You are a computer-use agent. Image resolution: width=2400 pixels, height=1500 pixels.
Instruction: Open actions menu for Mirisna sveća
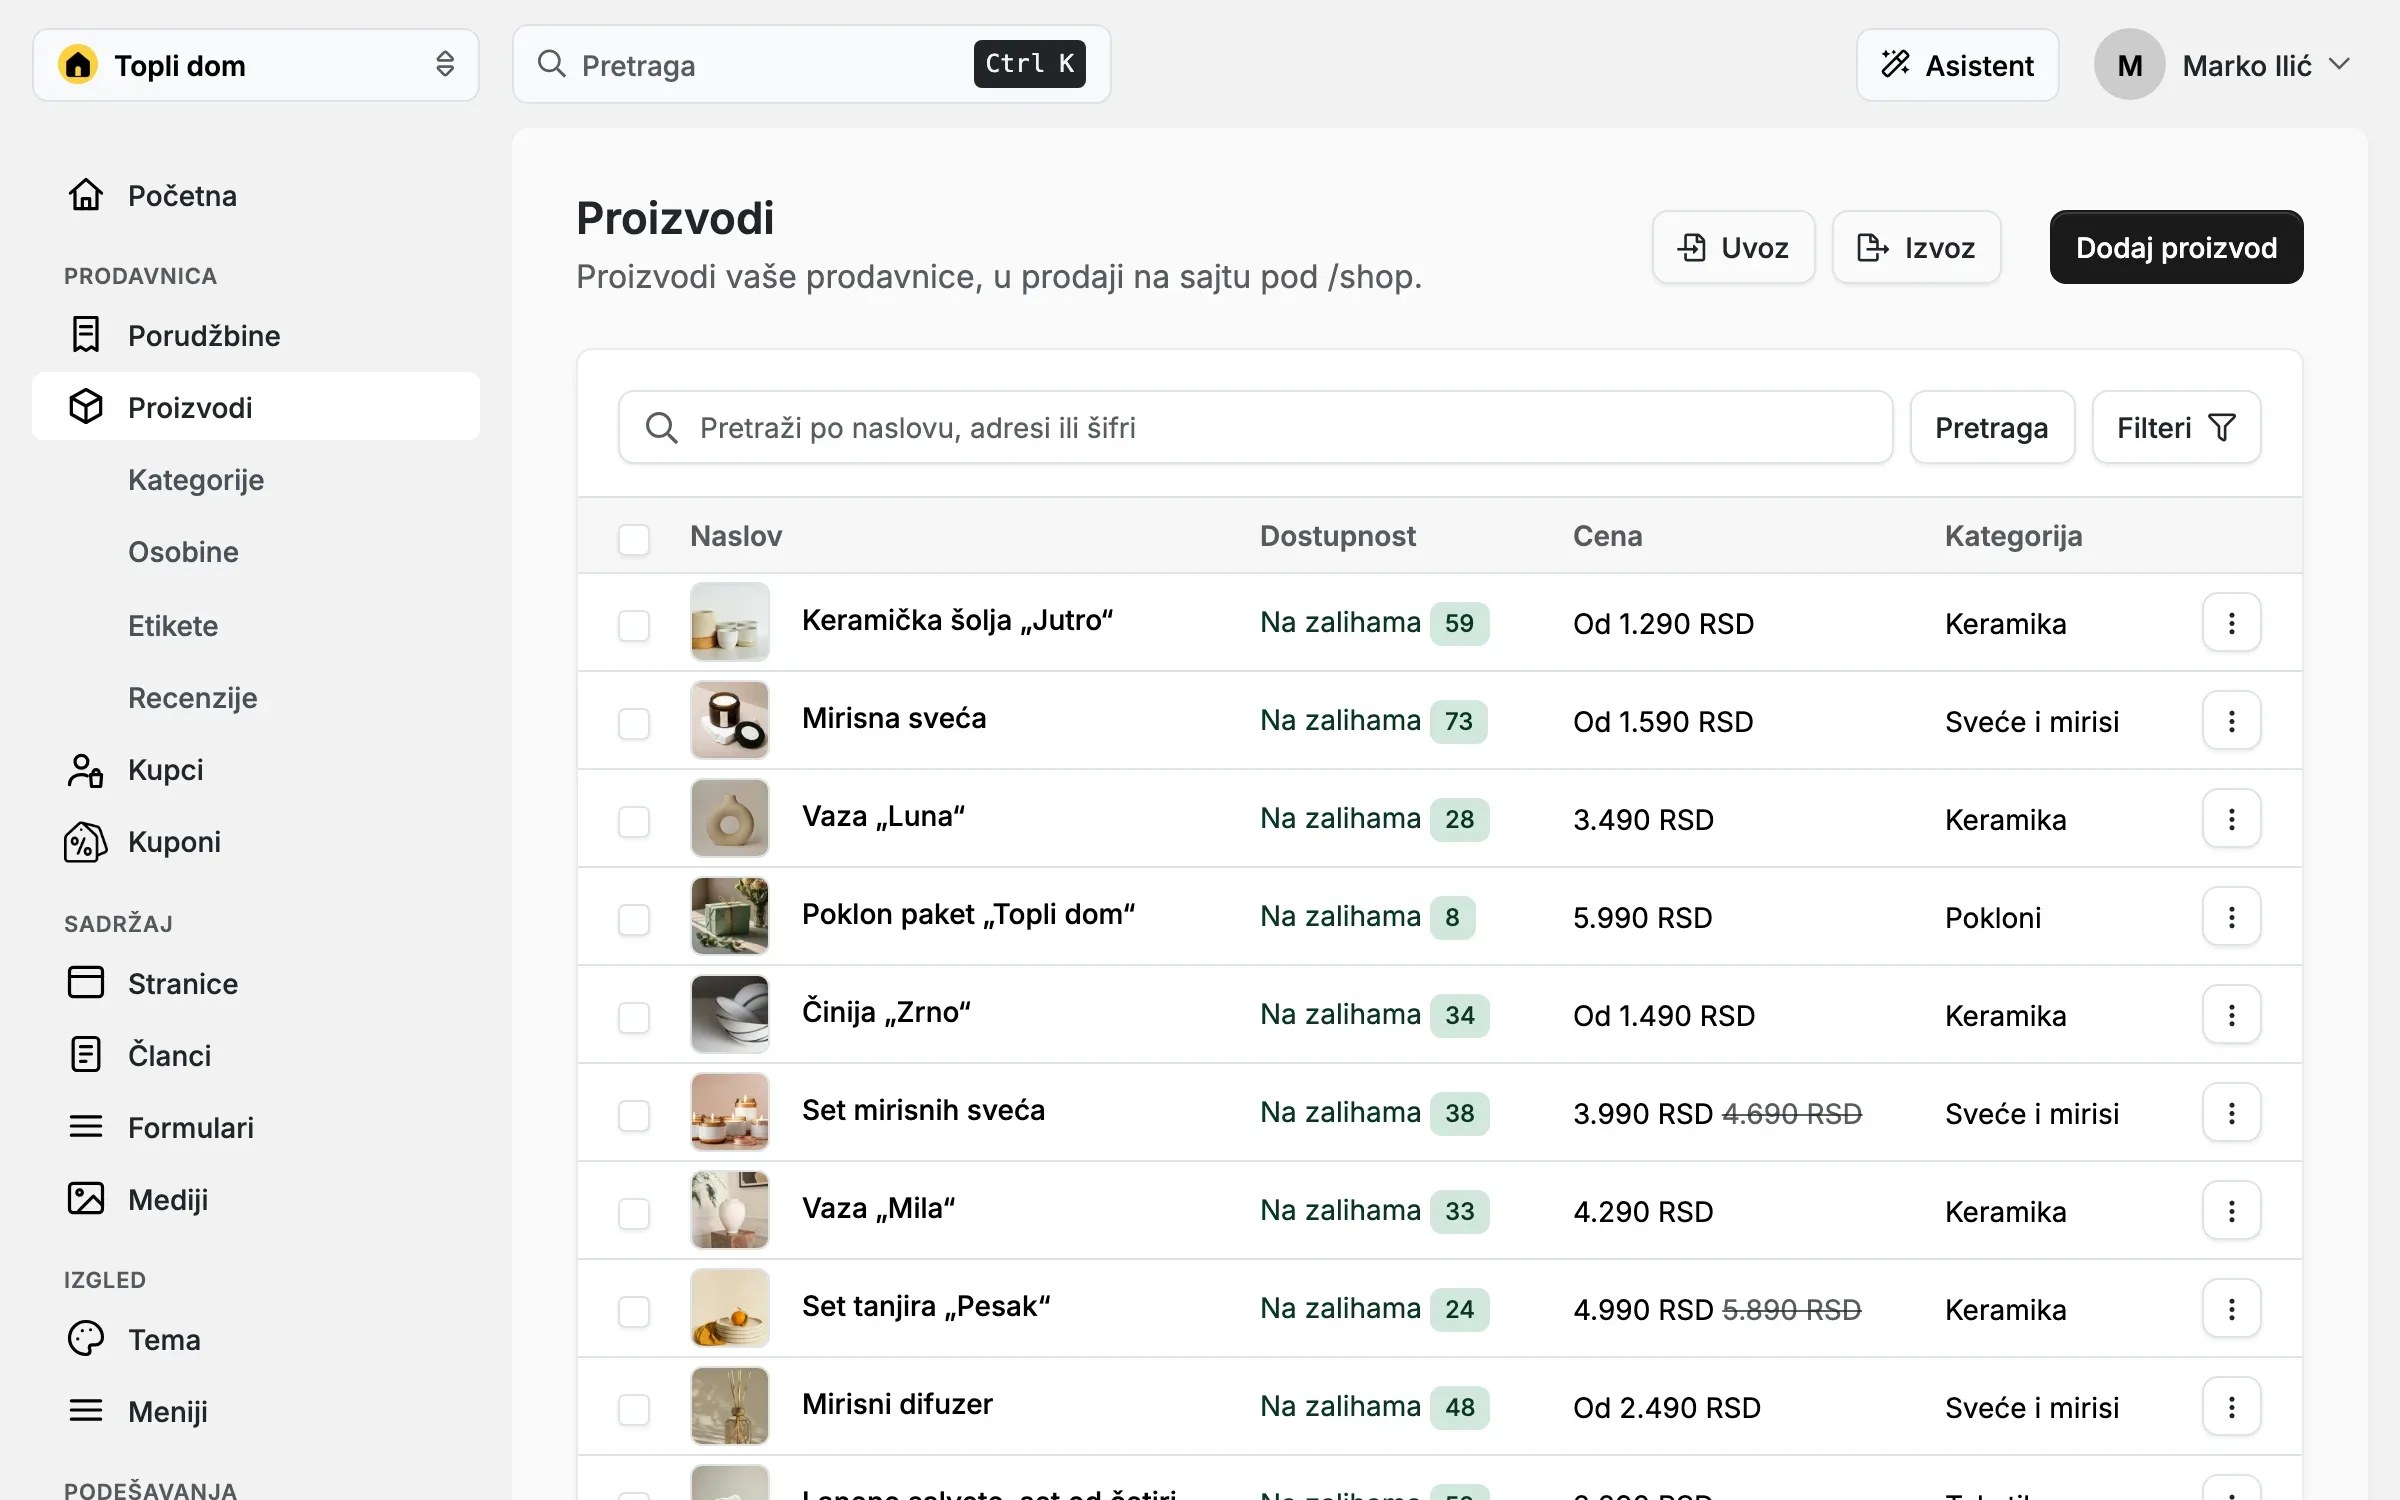[x=2231, y=721]
